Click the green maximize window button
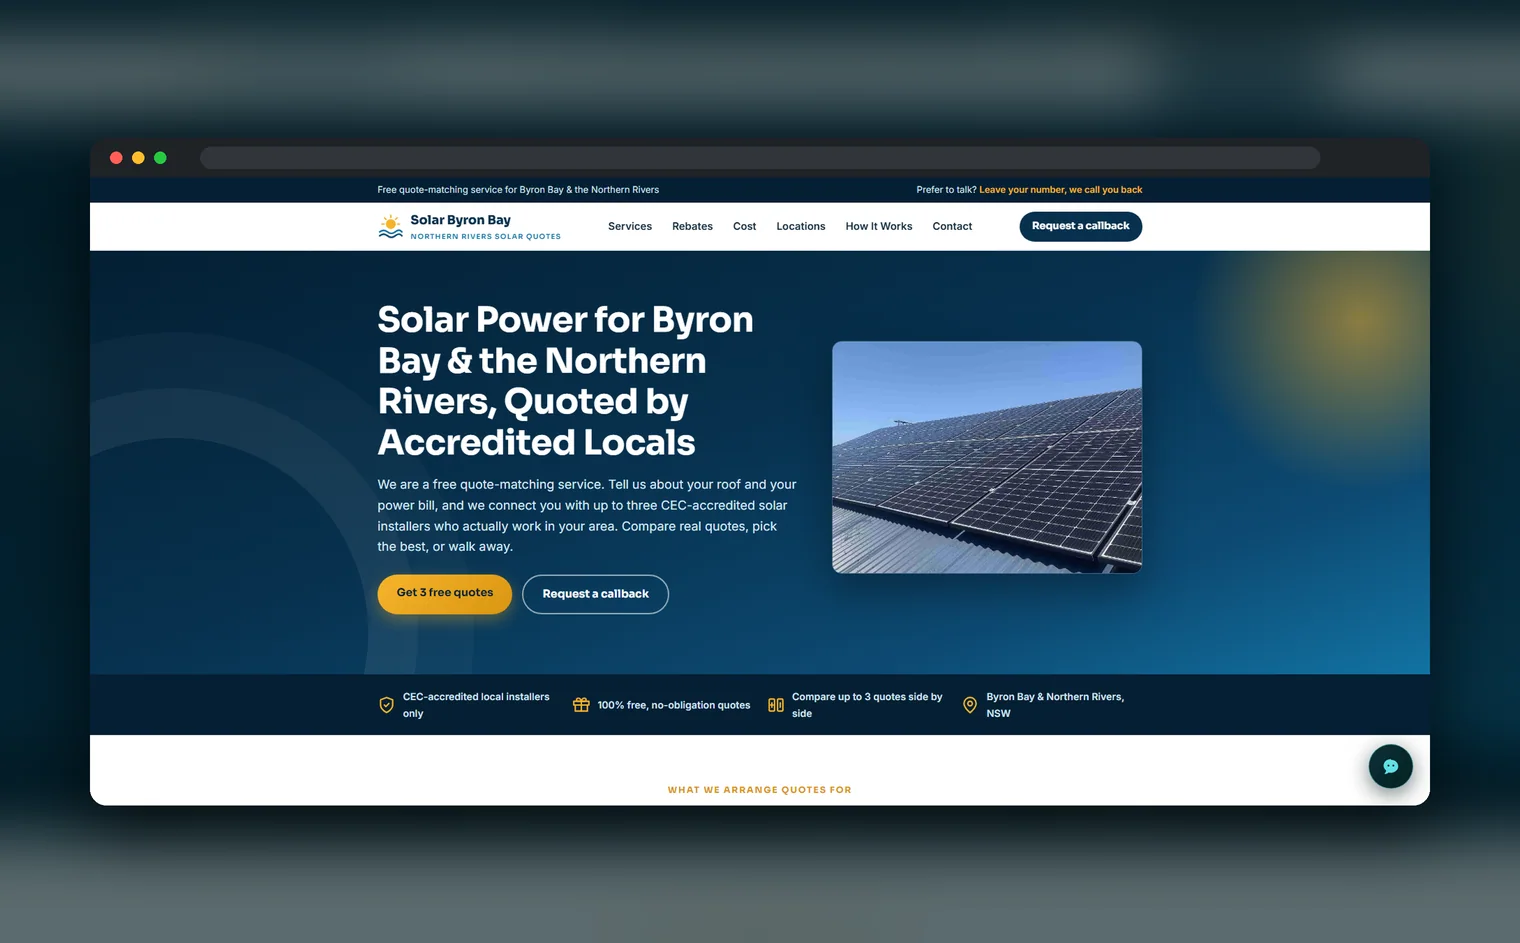Screen dimensions: 1520x943 160,158
